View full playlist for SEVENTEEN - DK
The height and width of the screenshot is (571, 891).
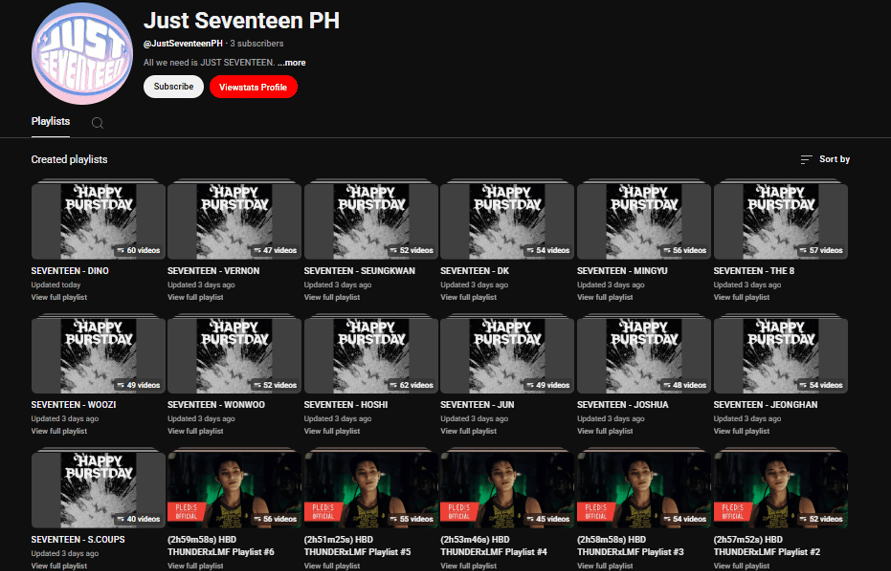469,297
